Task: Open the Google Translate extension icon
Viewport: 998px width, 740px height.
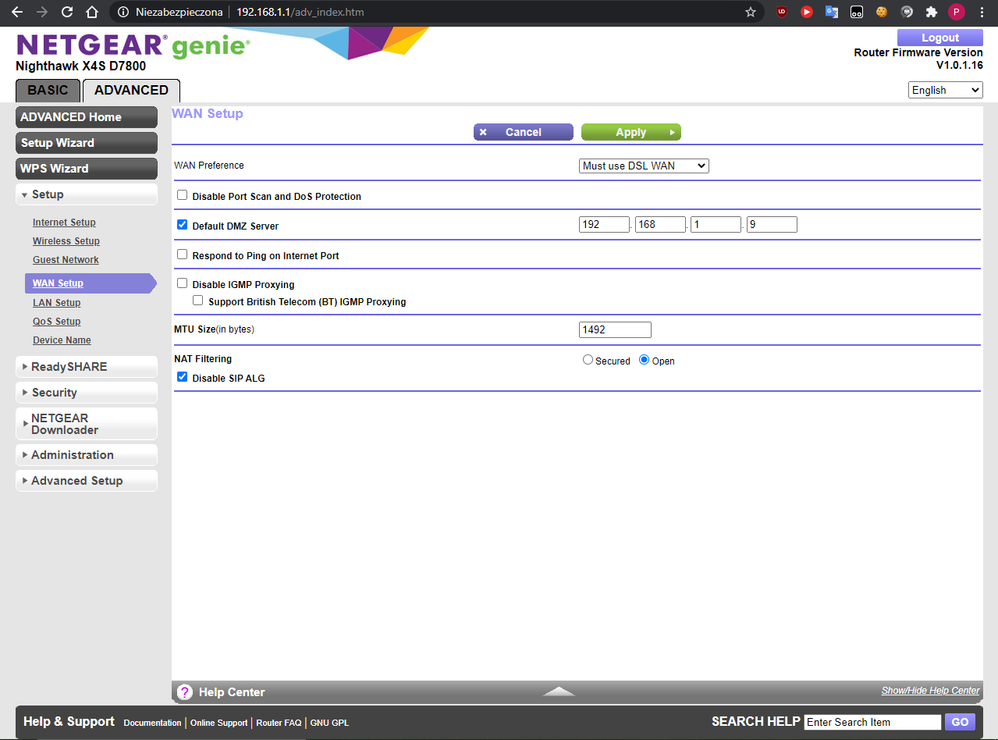Action: pyautogui.click(x=831, y=12)
